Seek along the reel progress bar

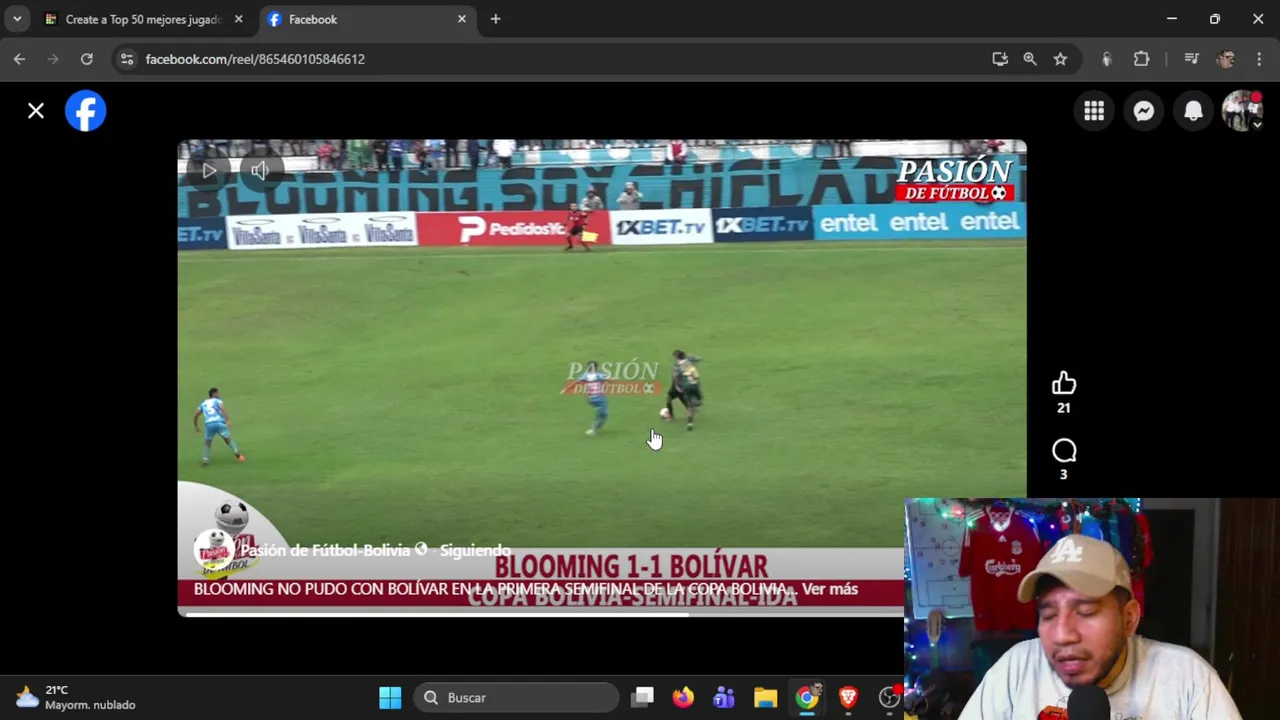[x=541, y=614]
